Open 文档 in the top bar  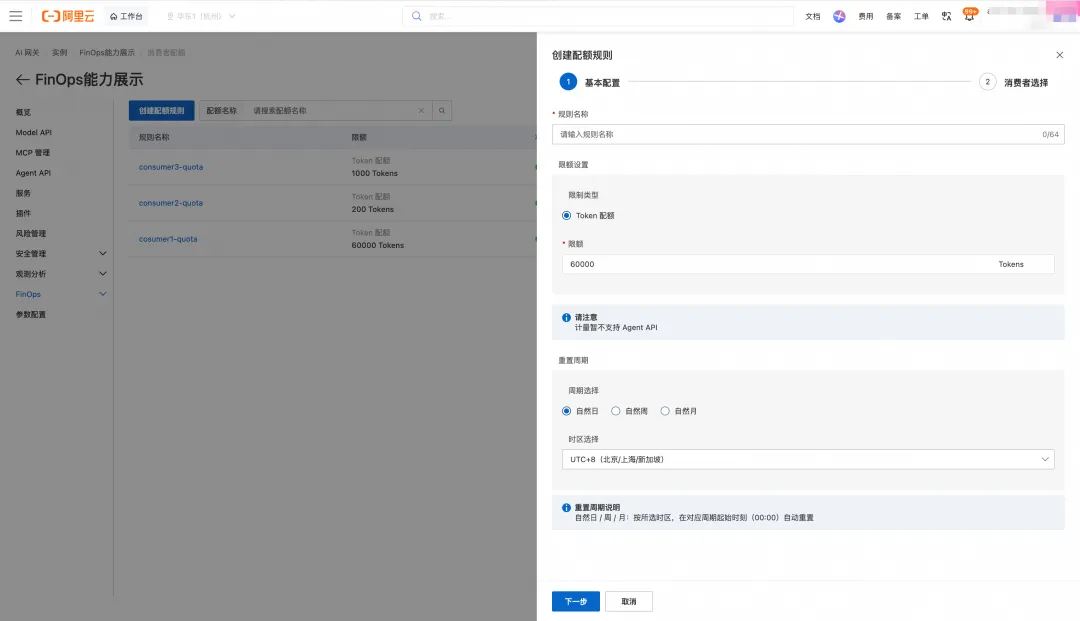pos(813,16)
